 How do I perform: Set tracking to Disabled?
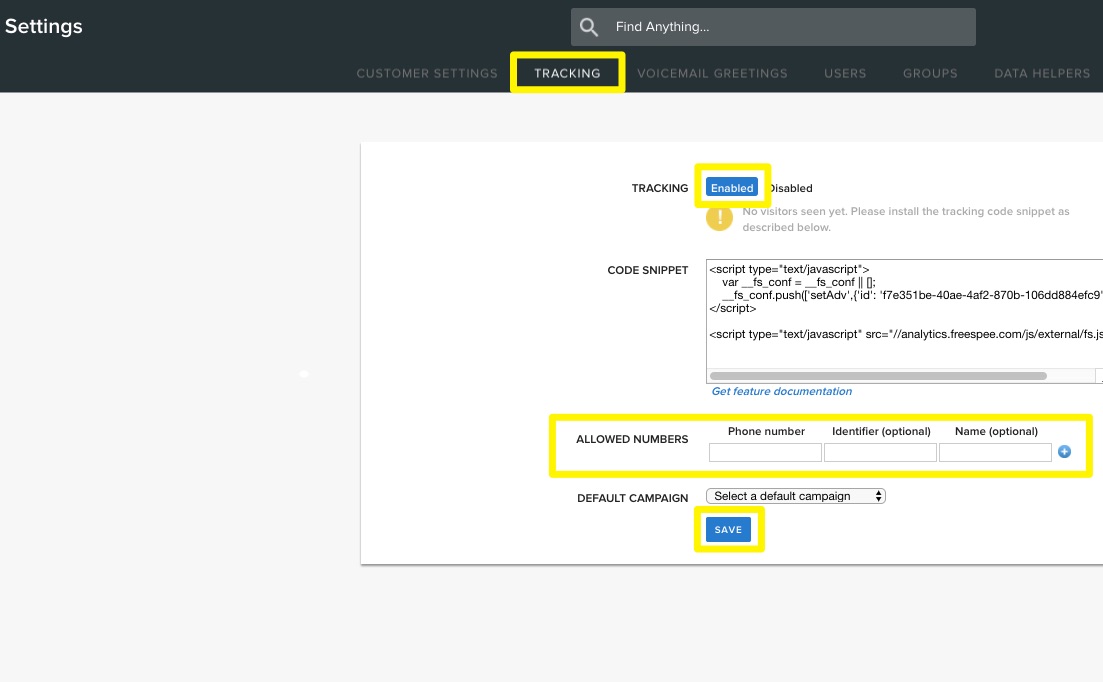click(791, 188)
